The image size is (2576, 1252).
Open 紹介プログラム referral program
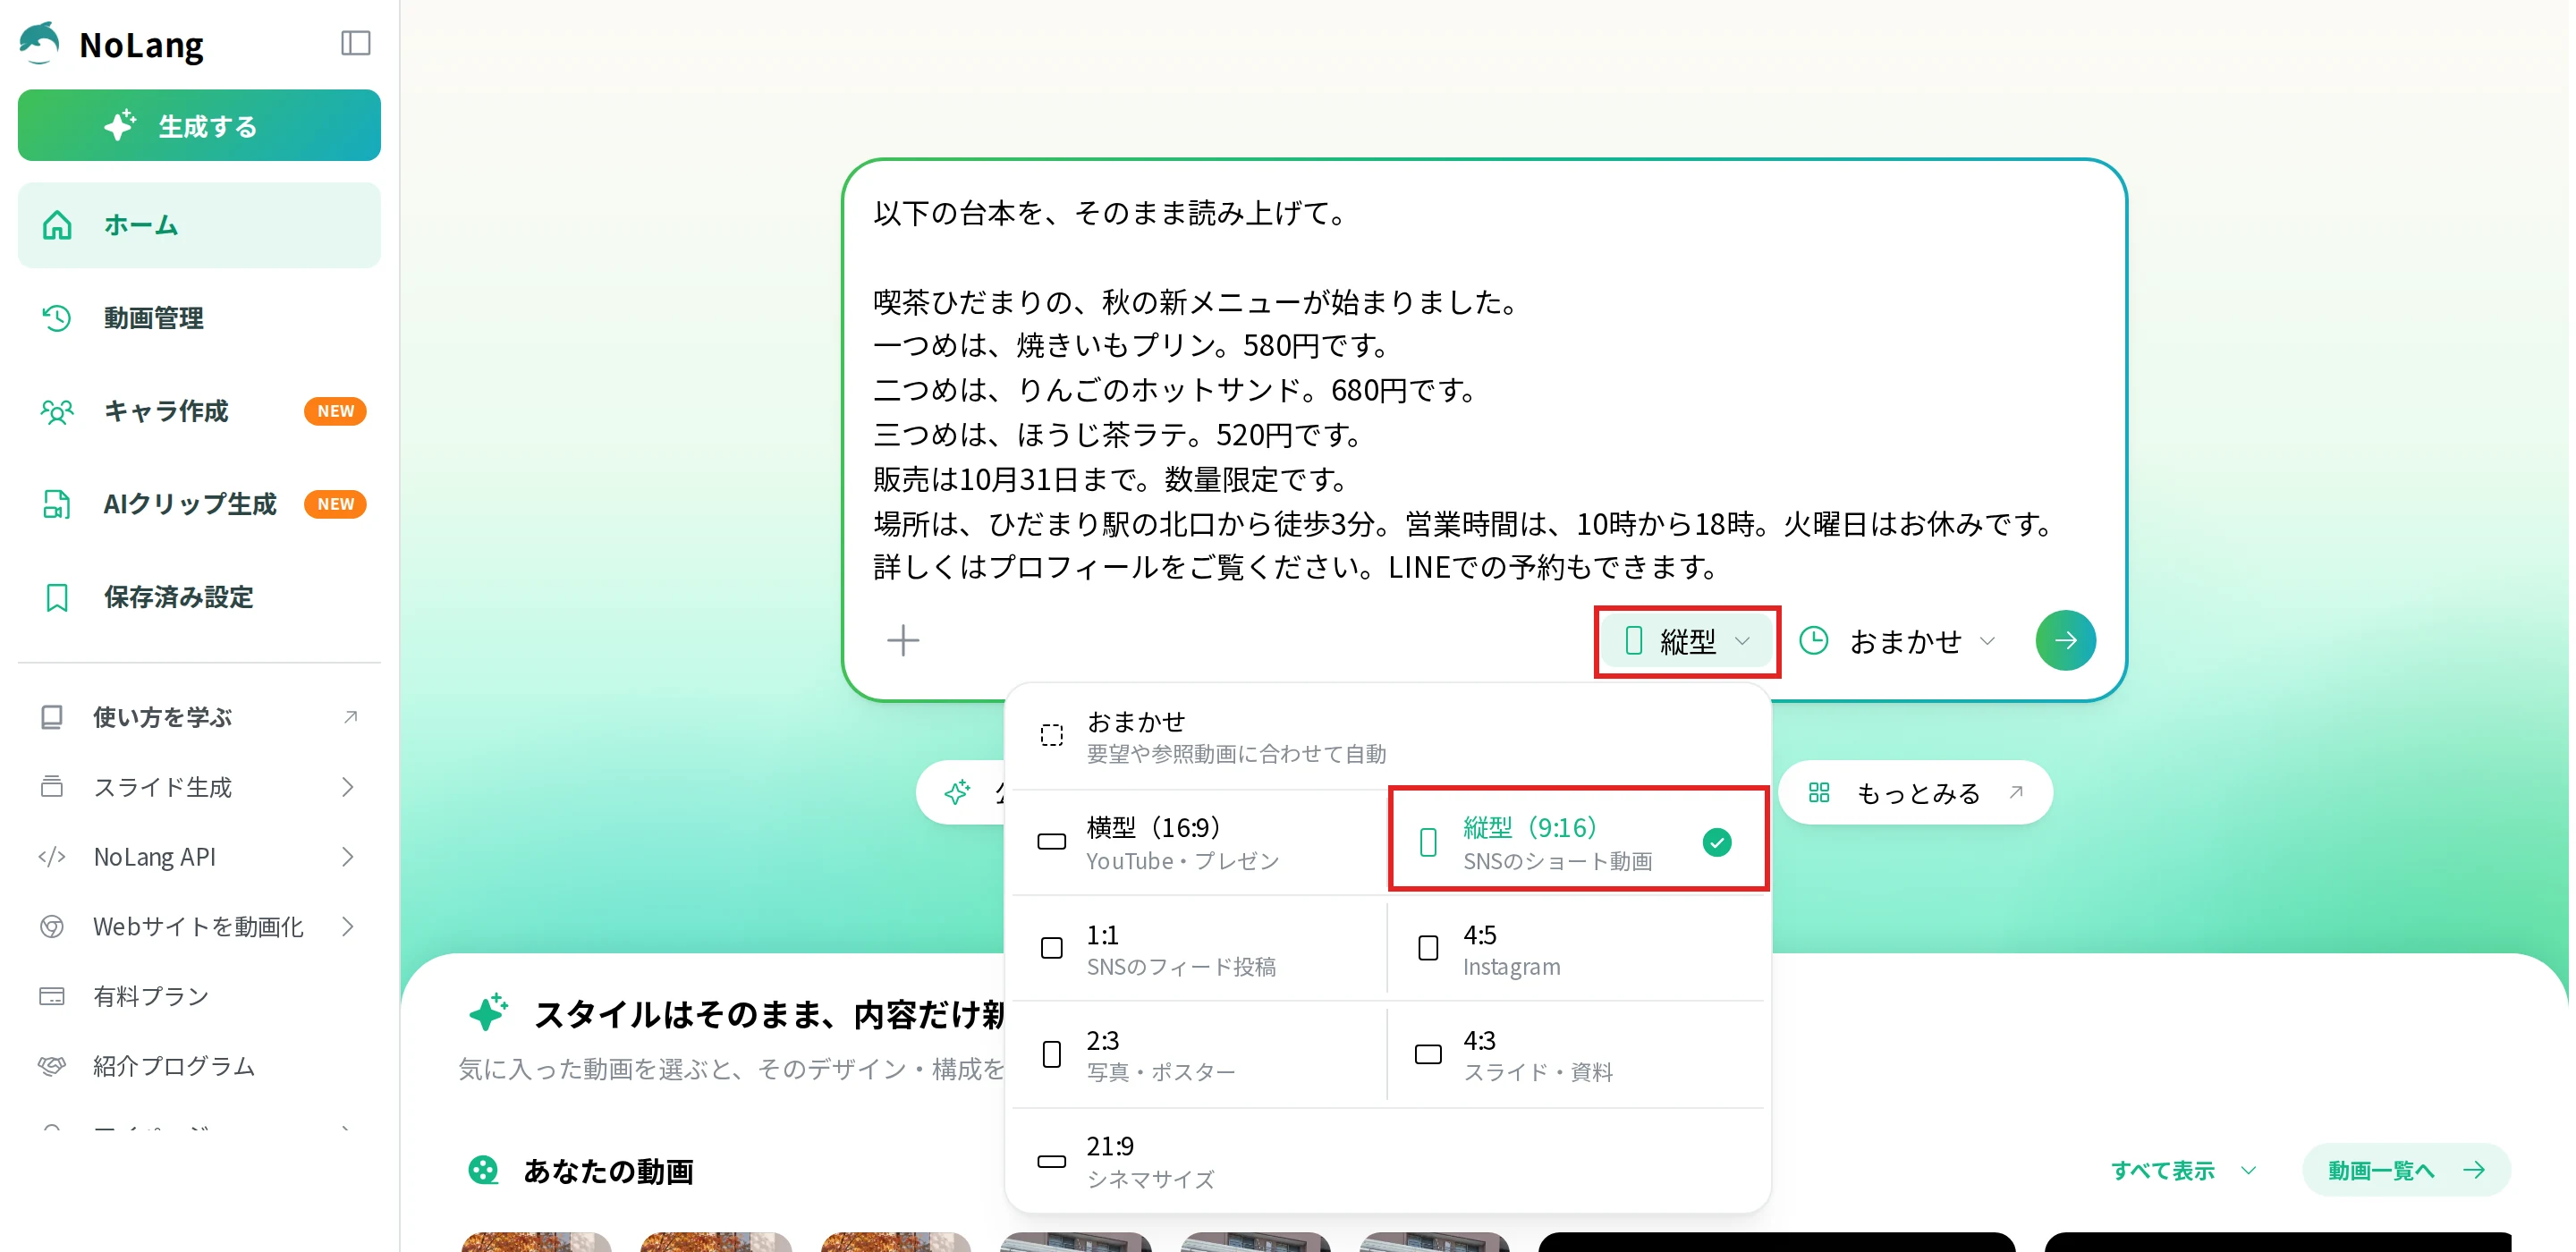coord(199,1066)
